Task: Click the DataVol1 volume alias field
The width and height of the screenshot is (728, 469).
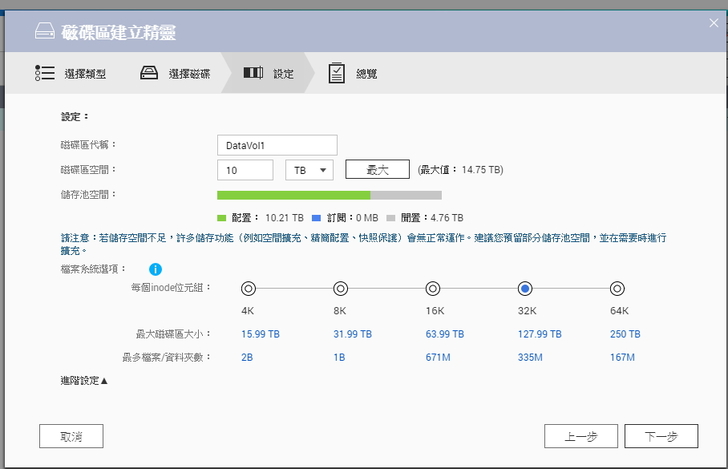Action: click(x=277, y=145)
